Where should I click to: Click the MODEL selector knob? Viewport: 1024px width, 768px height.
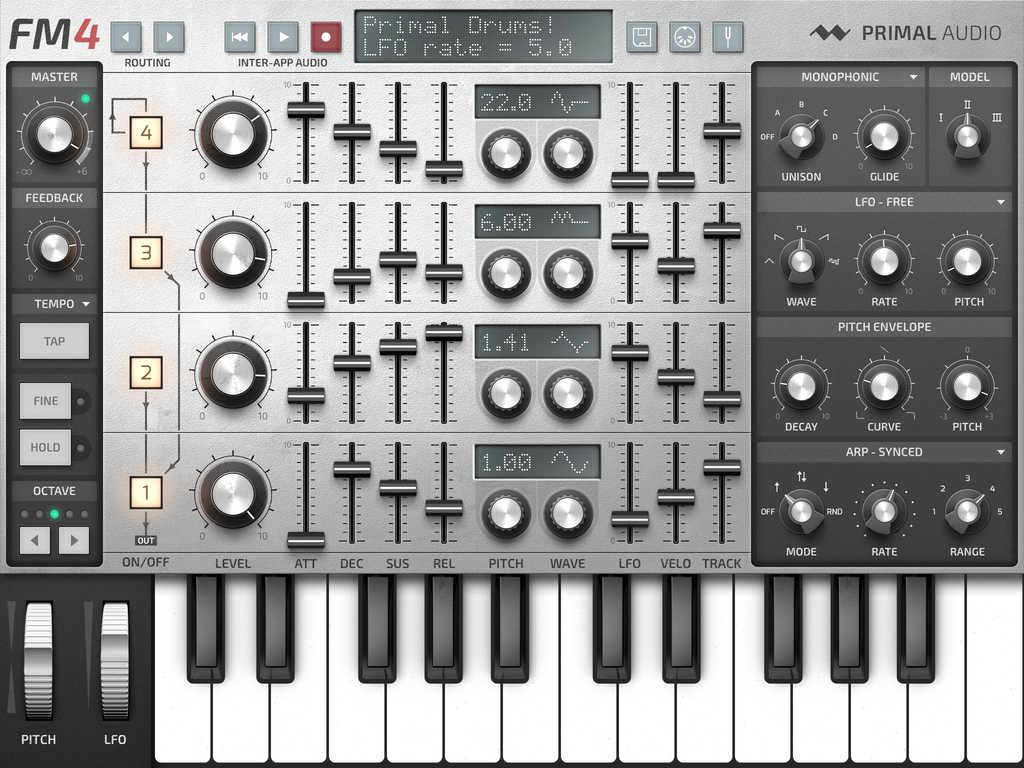[x=967, y=136]
